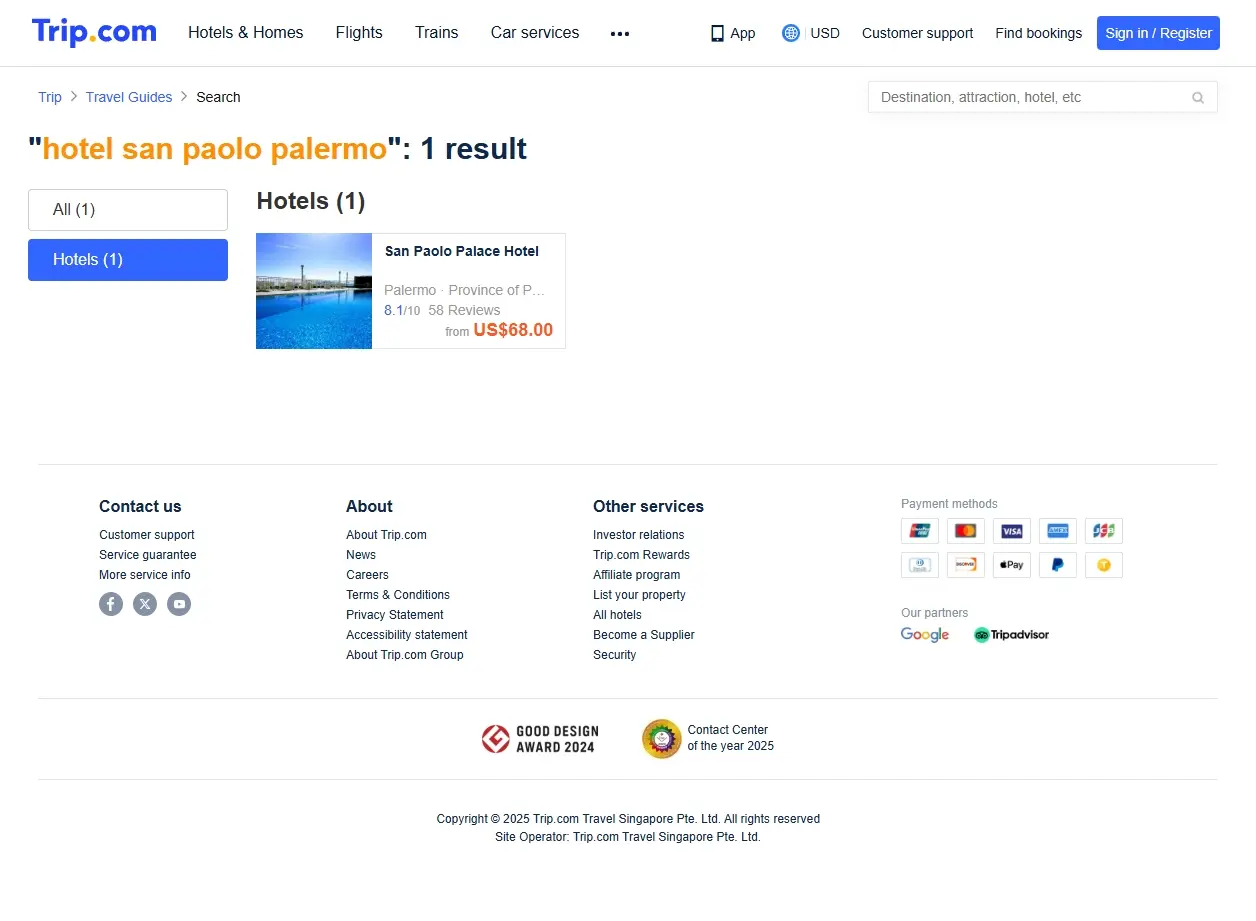Open the USD currency selector
1256x921 pixels.
(x=825, y=33)
